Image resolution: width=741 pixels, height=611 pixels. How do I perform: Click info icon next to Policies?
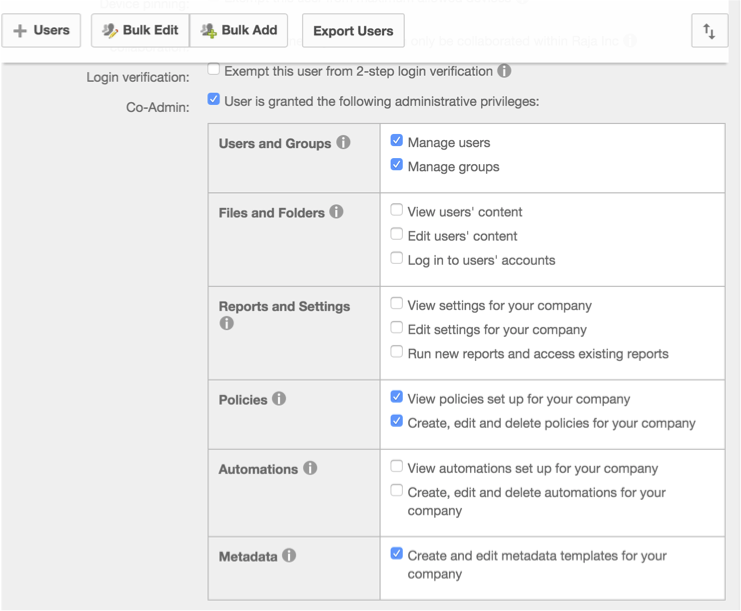[279, 399]
